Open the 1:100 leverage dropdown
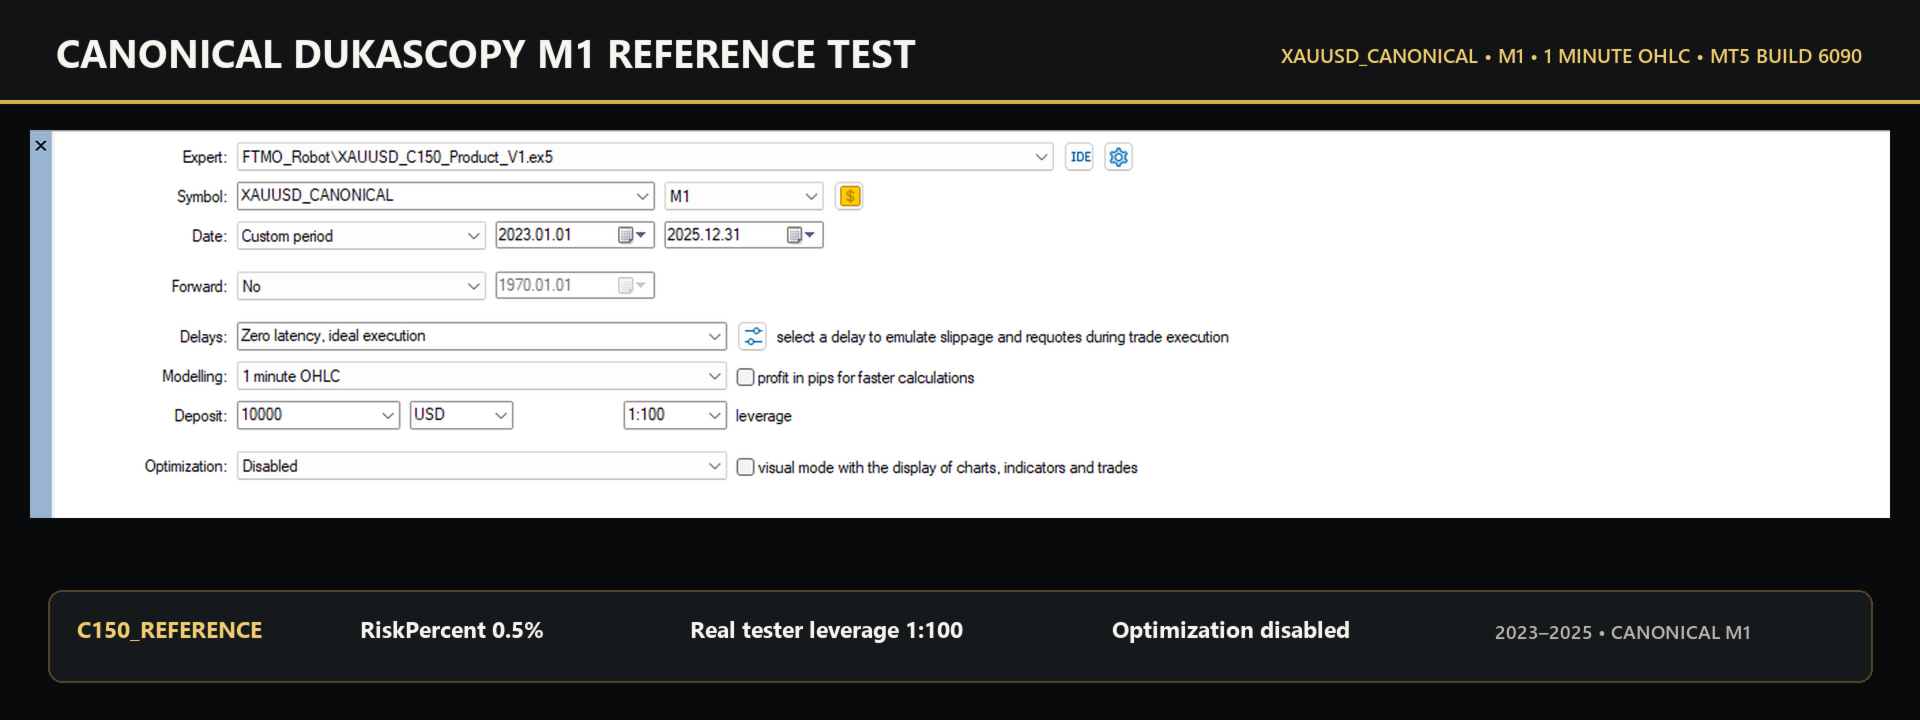Screen dimensions: 1920x720 tap(675, 415)
